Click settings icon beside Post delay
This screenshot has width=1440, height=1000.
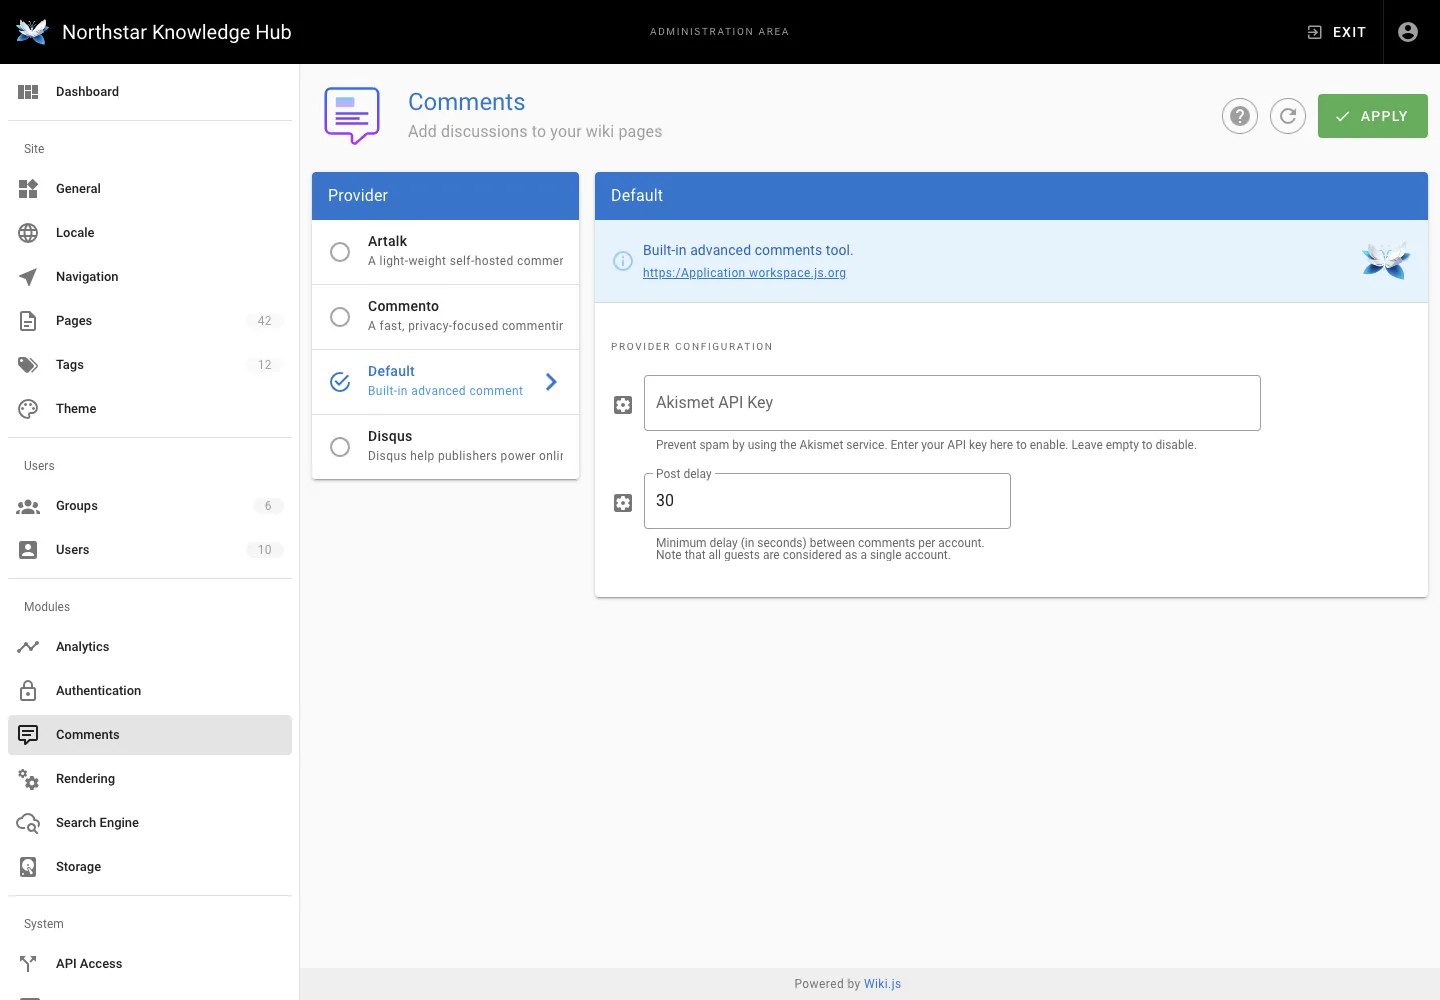point(623,503)
